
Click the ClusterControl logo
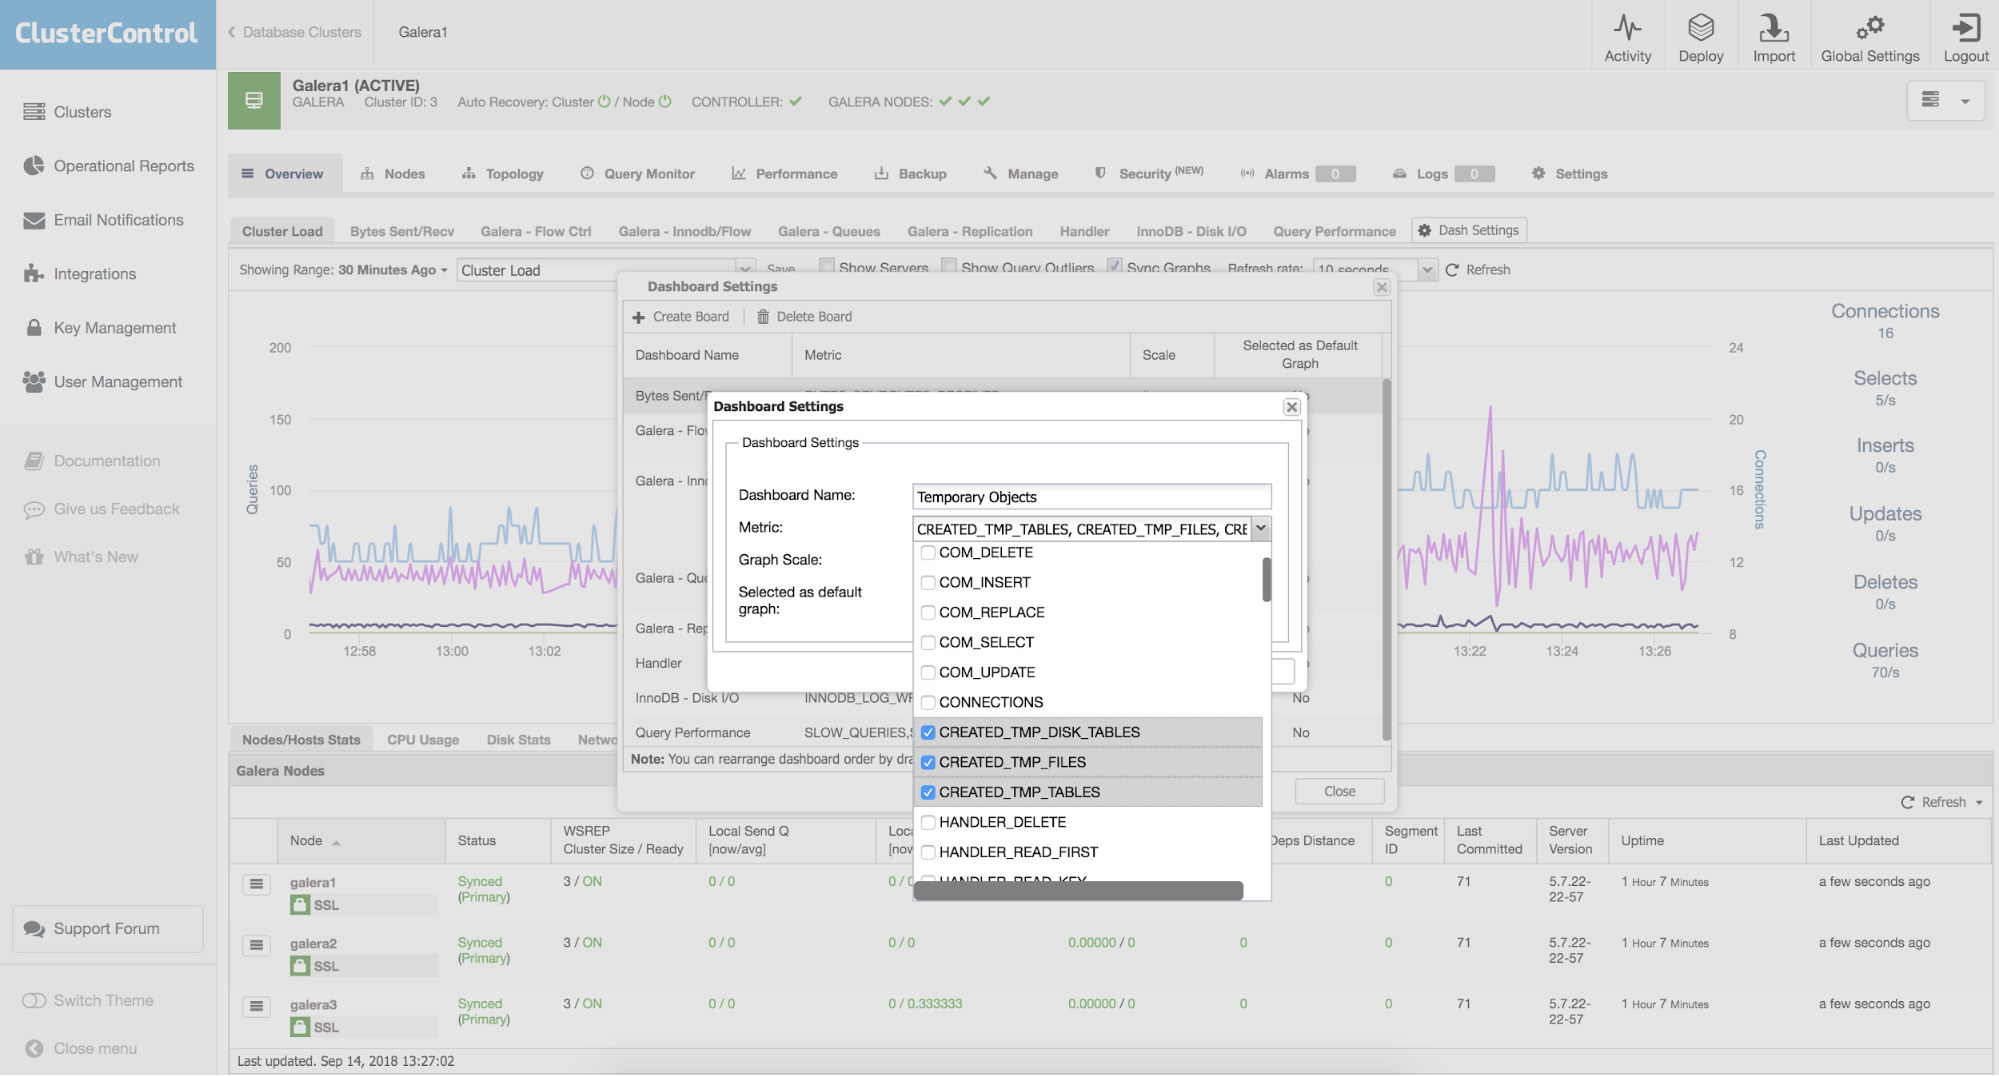coord(106,33)
